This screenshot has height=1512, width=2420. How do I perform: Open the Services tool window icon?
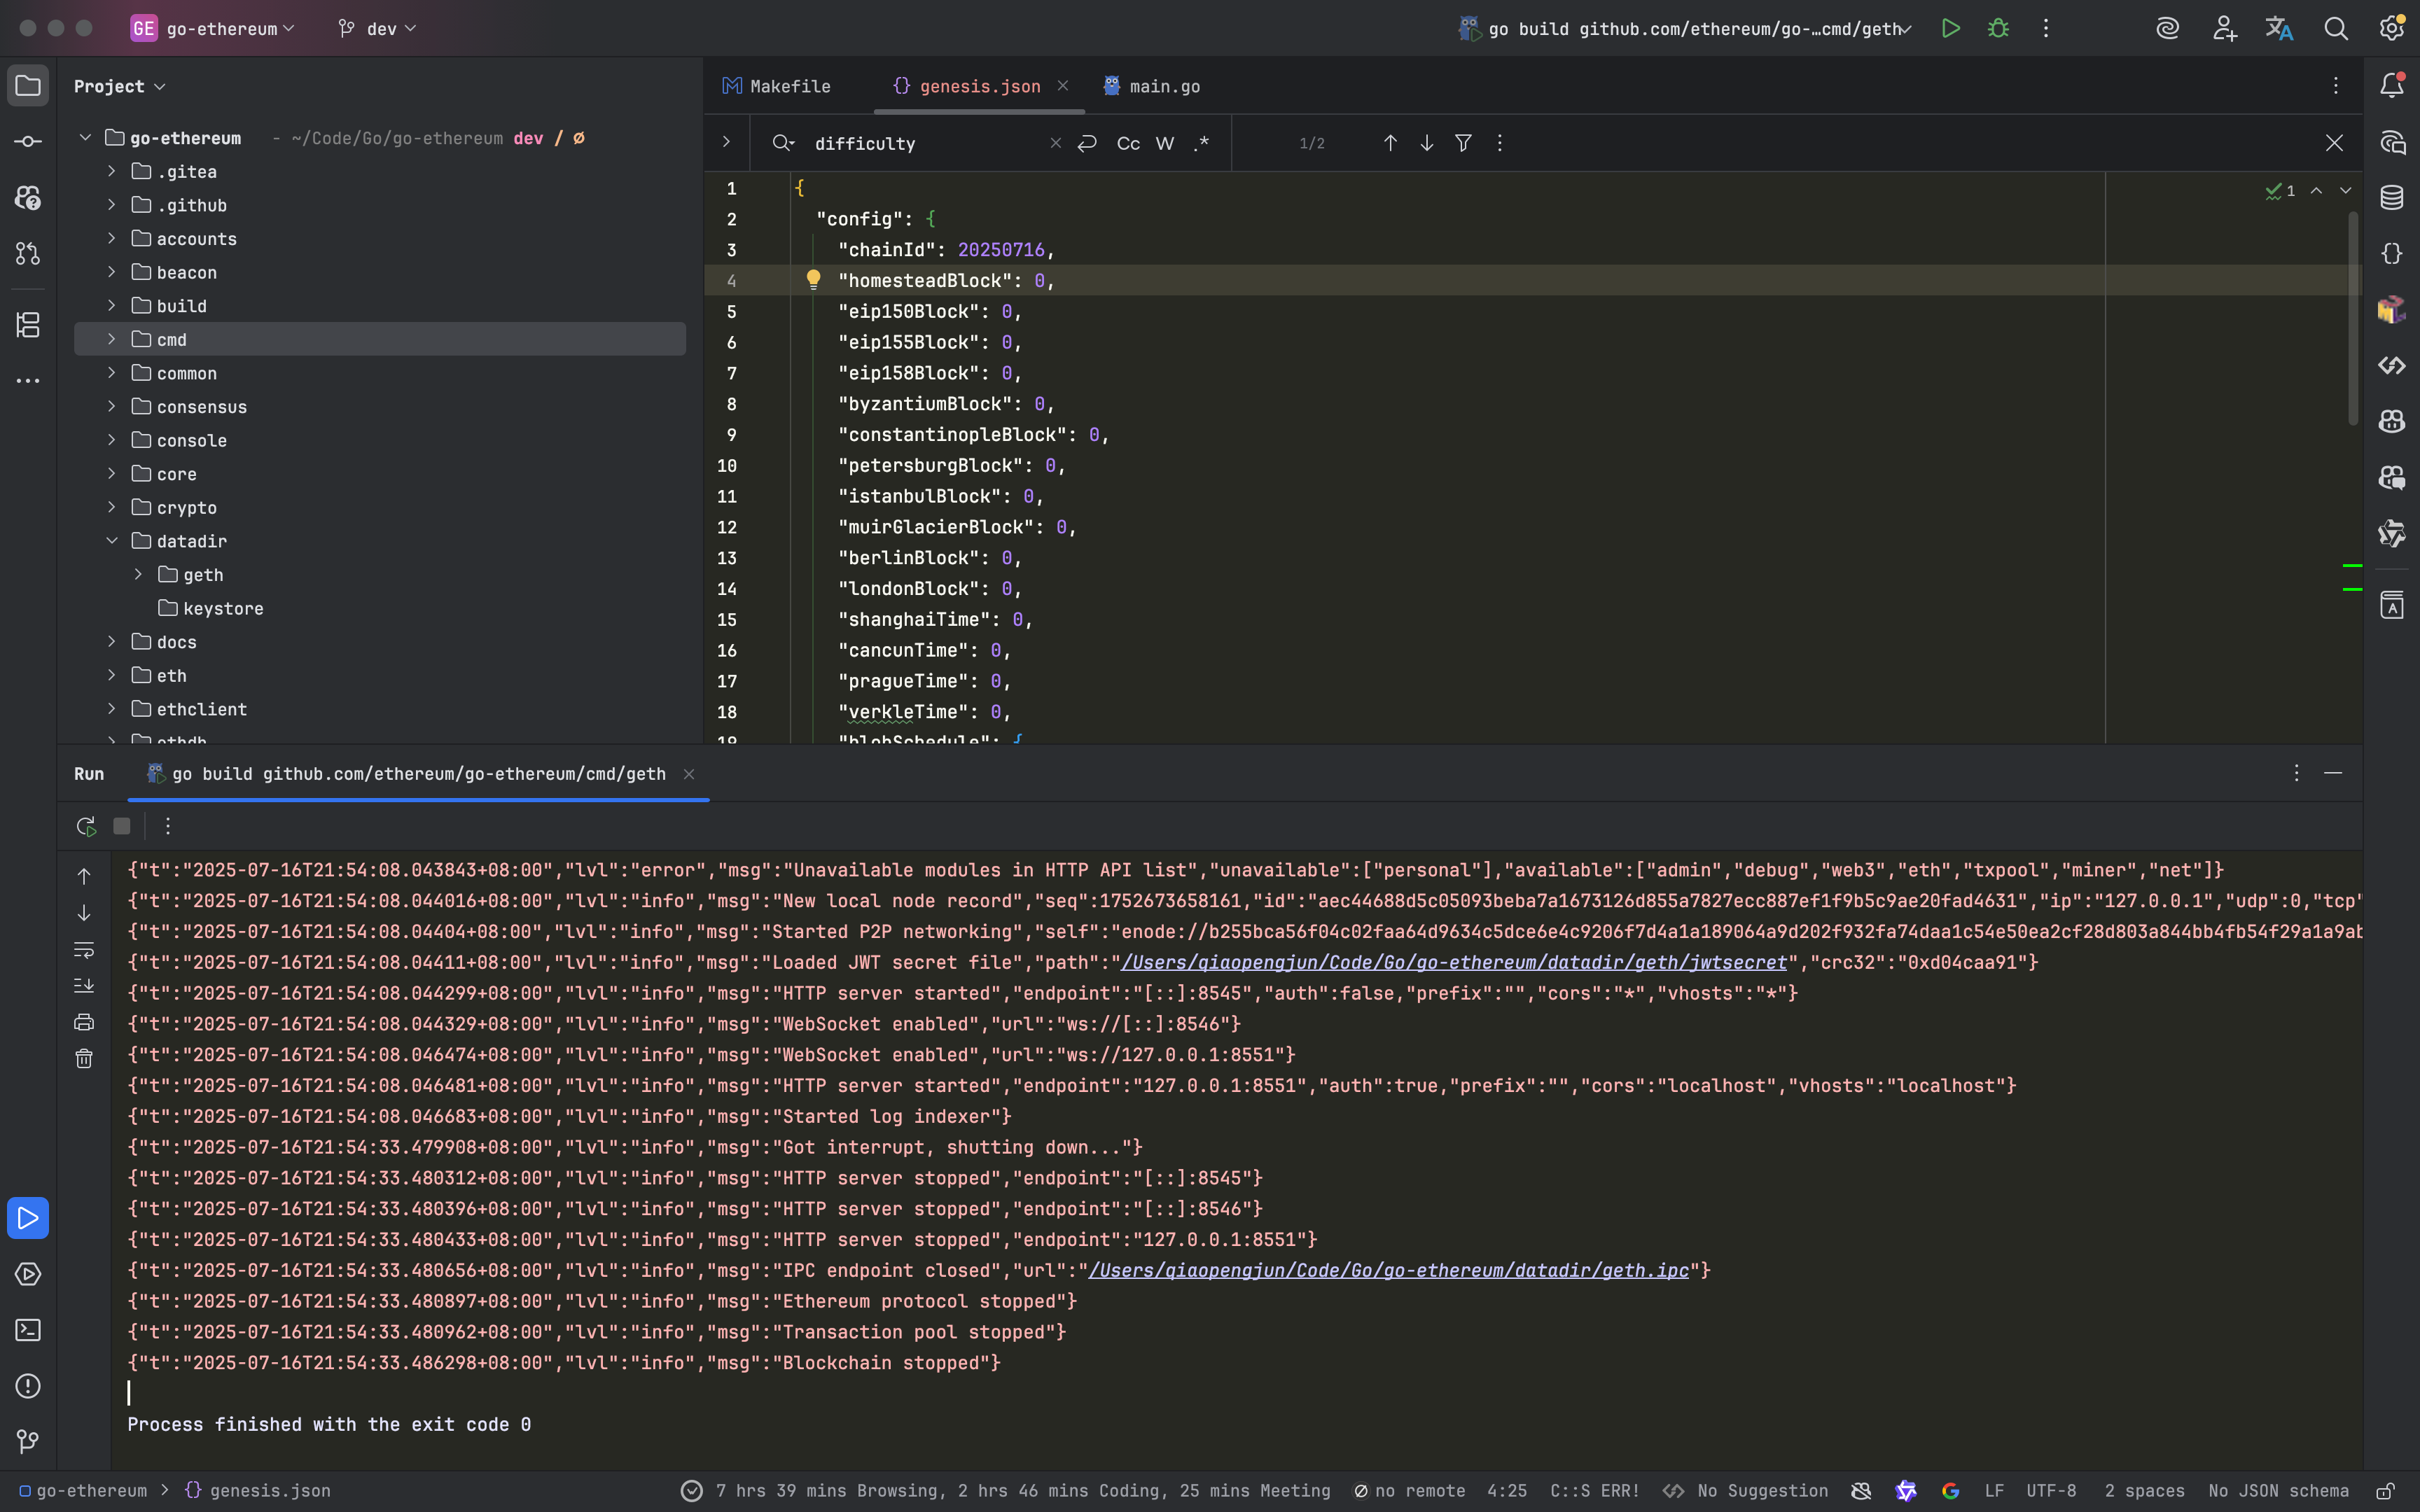click(x=28, y=1274)
